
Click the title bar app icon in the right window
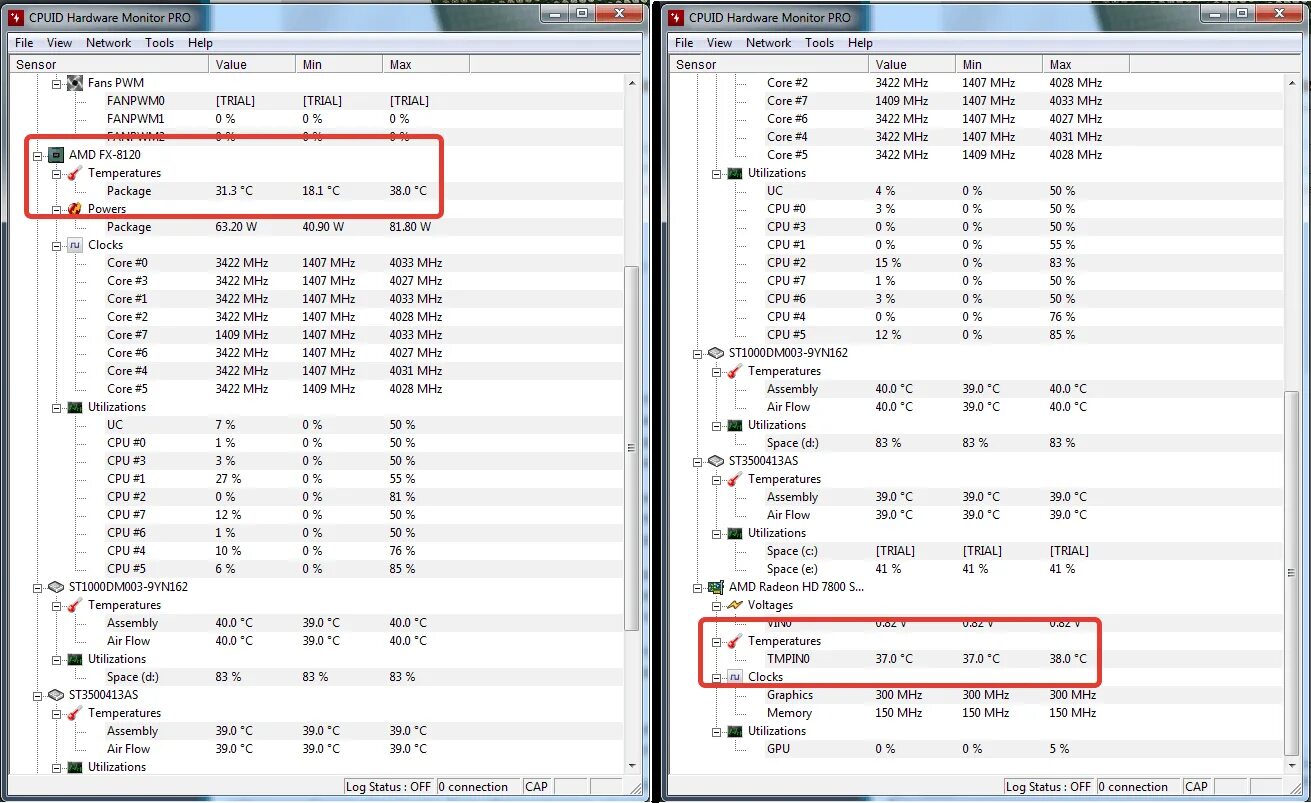[x=676, y=17]
